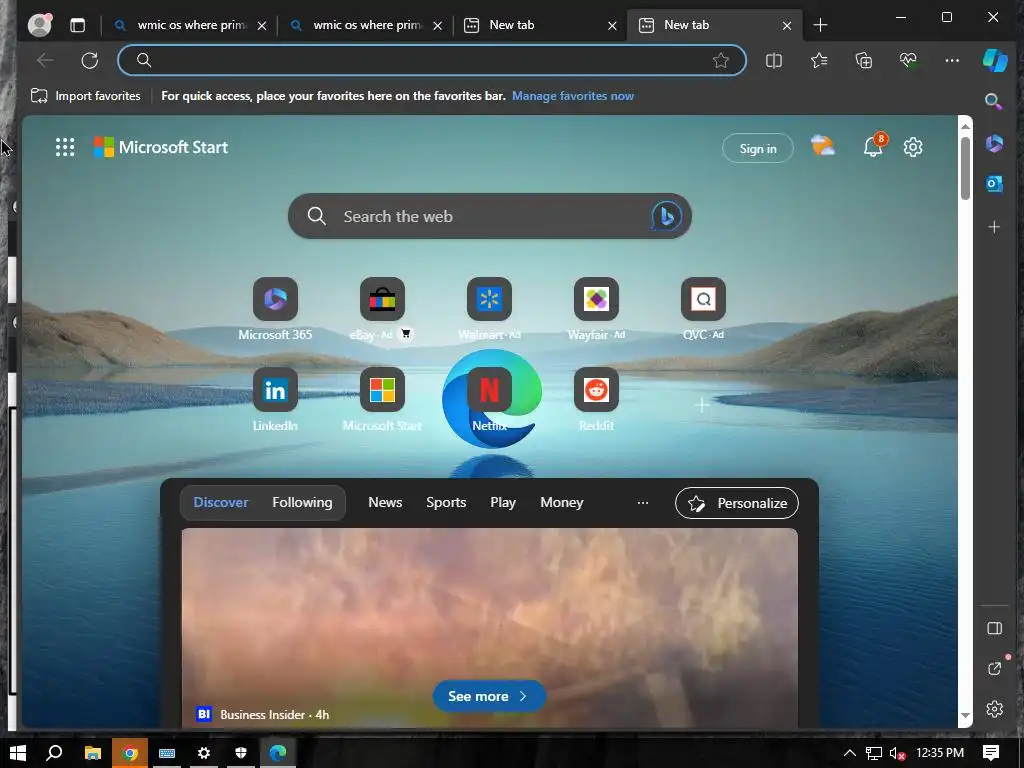Screen dimensions: 1024x768
Task: Select the Following feed tab
Action: [302, 502]
